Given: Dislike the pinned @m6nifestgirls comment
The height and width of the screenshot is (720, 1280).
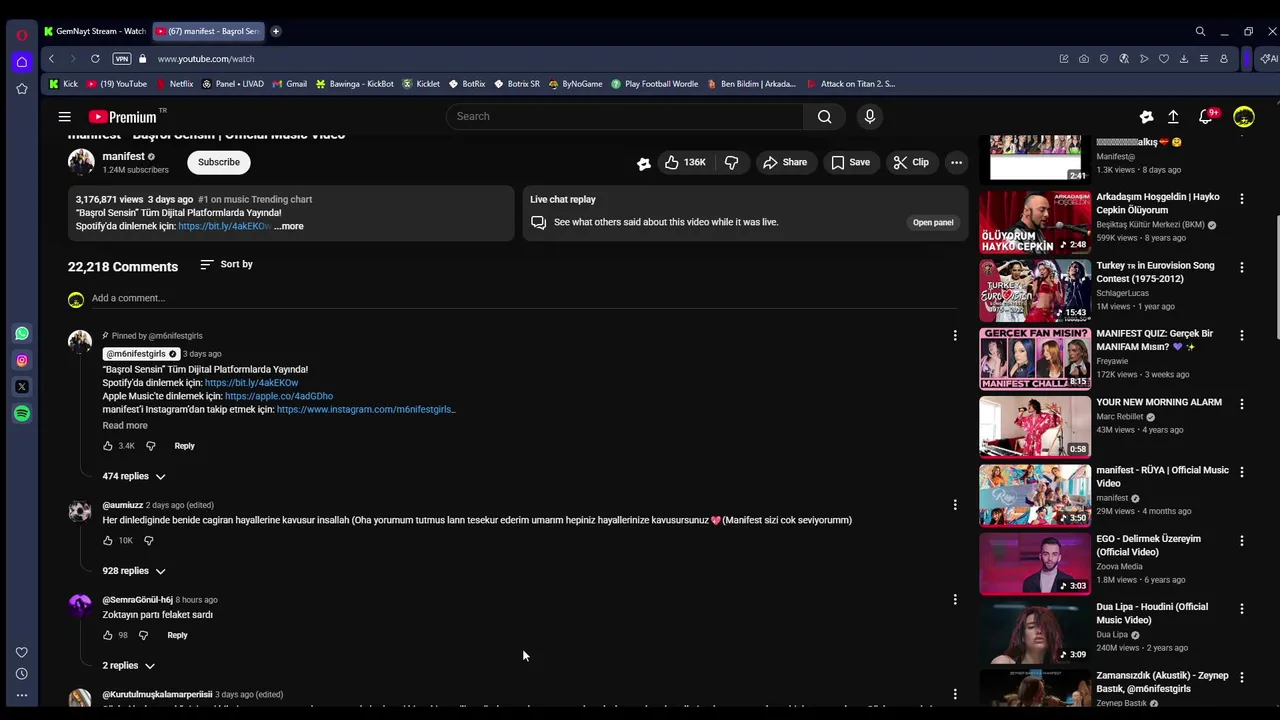Looking at the screenshot, I should point(151,446).
